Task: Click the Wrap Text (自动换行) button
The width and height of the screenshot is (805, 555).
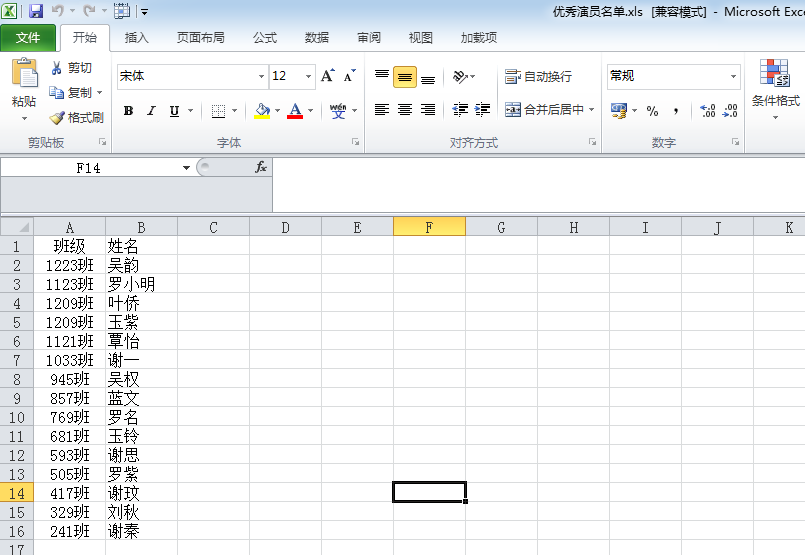Action: pos(538,76)
